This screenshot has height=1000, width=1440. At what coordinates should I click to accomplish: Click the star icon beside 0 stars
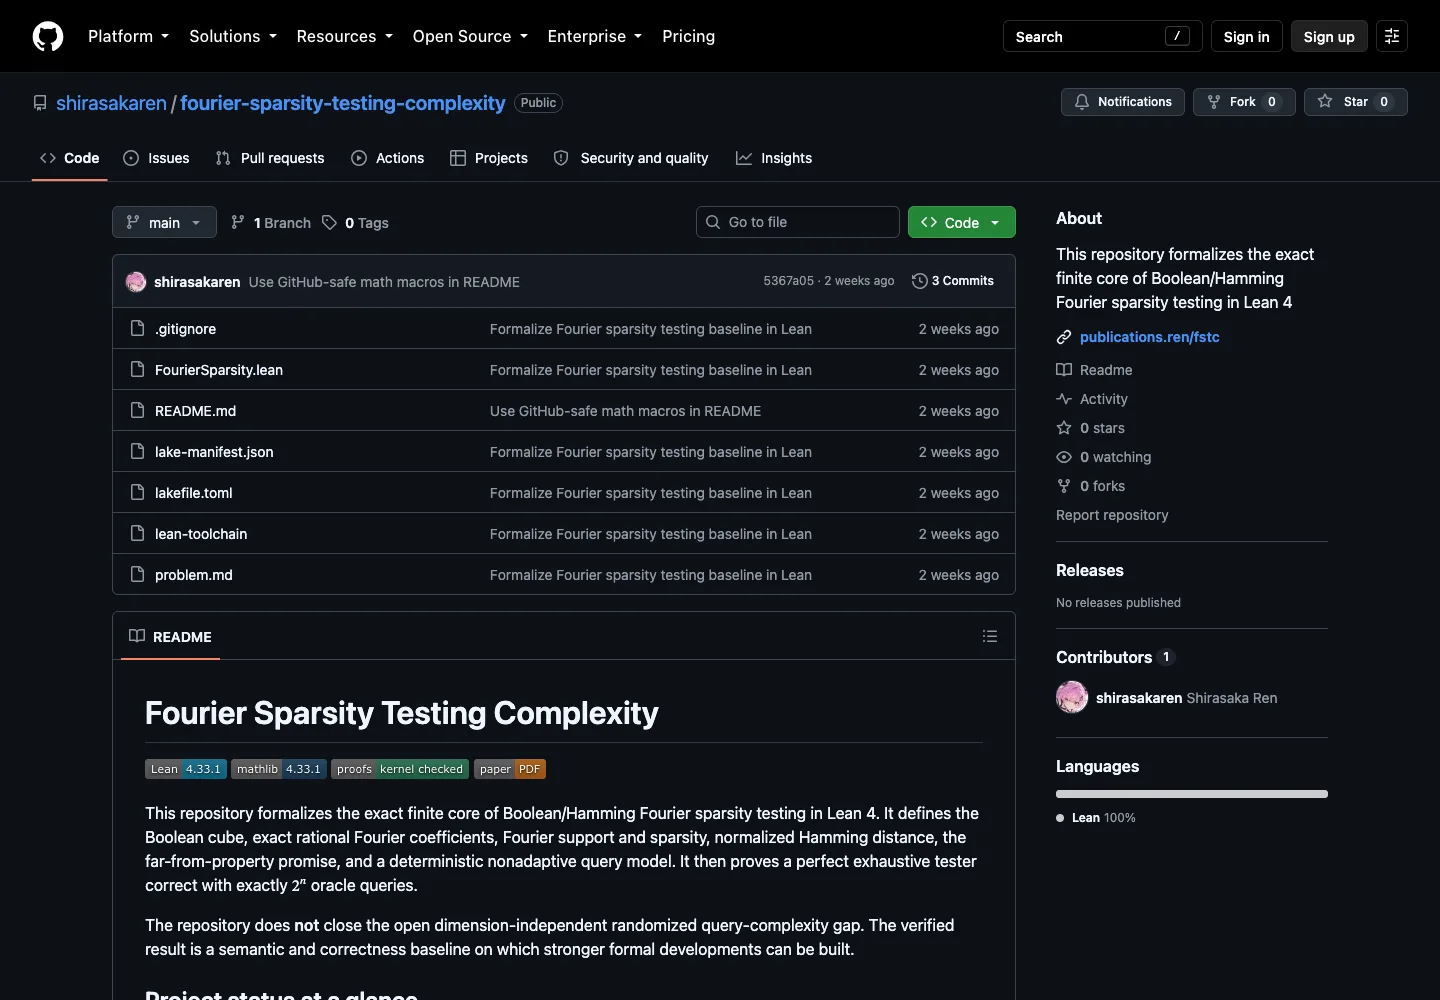(1064, 428)
